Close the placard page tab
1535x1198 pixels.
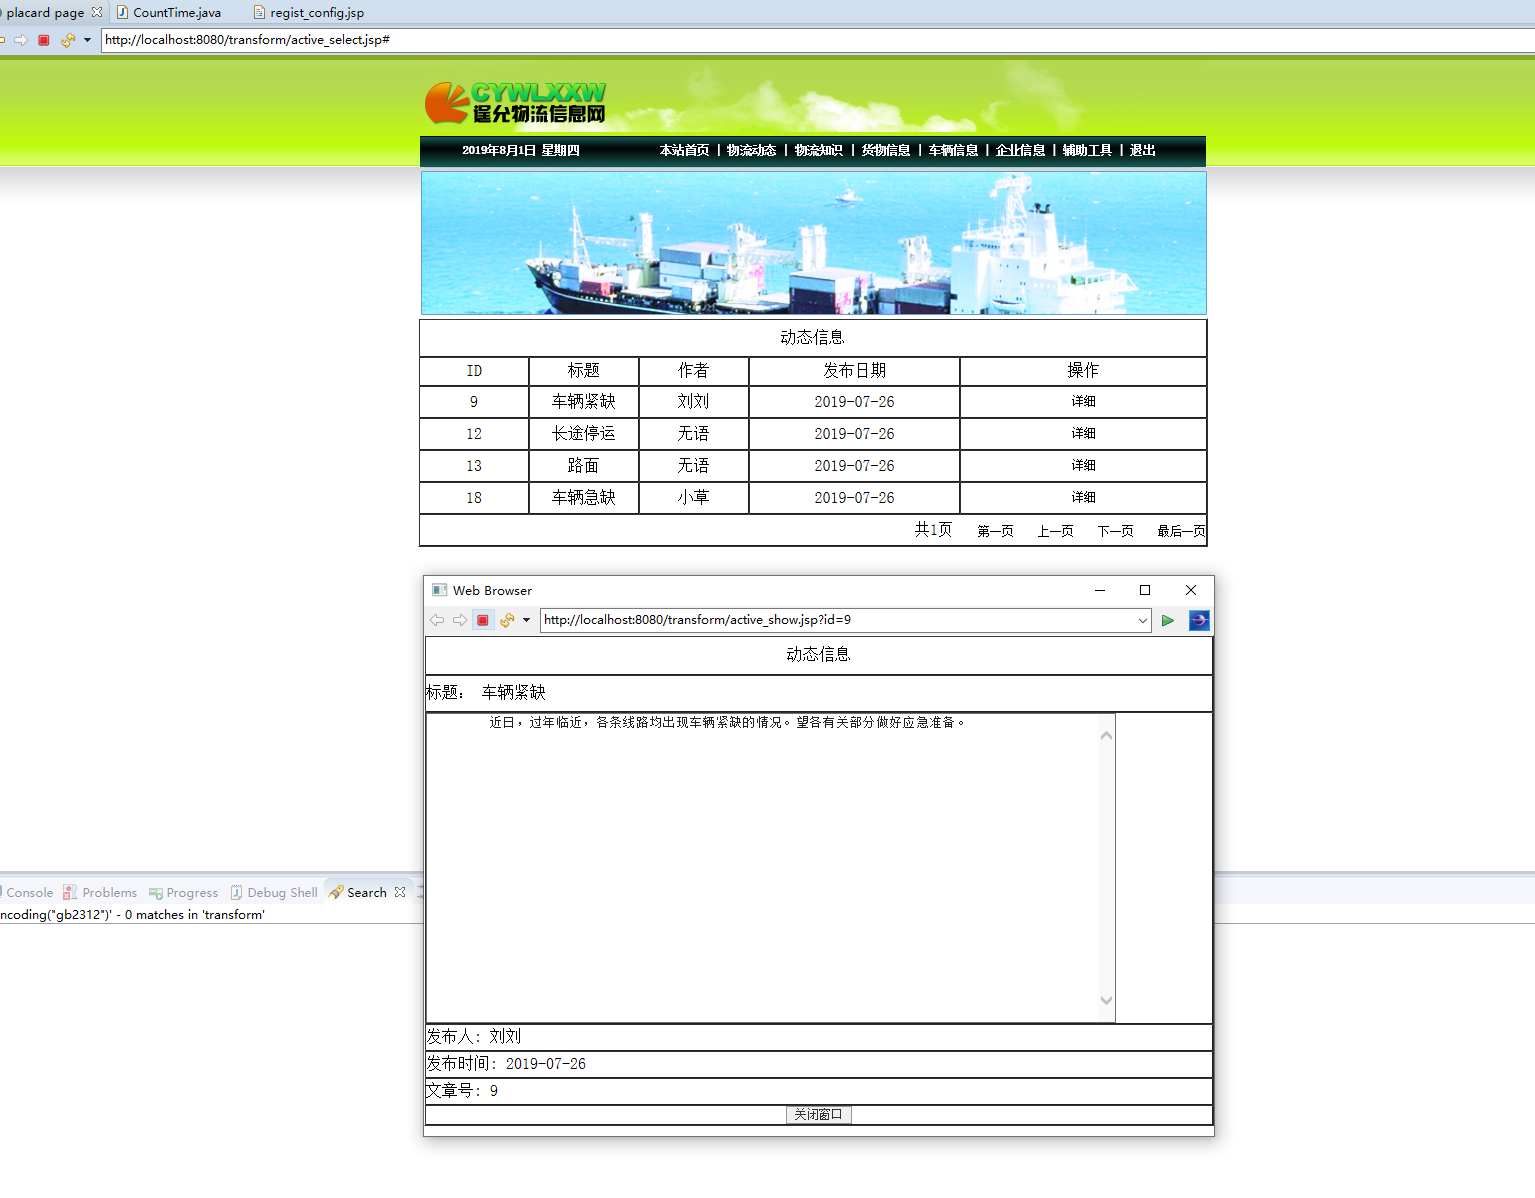click(97, 12)
